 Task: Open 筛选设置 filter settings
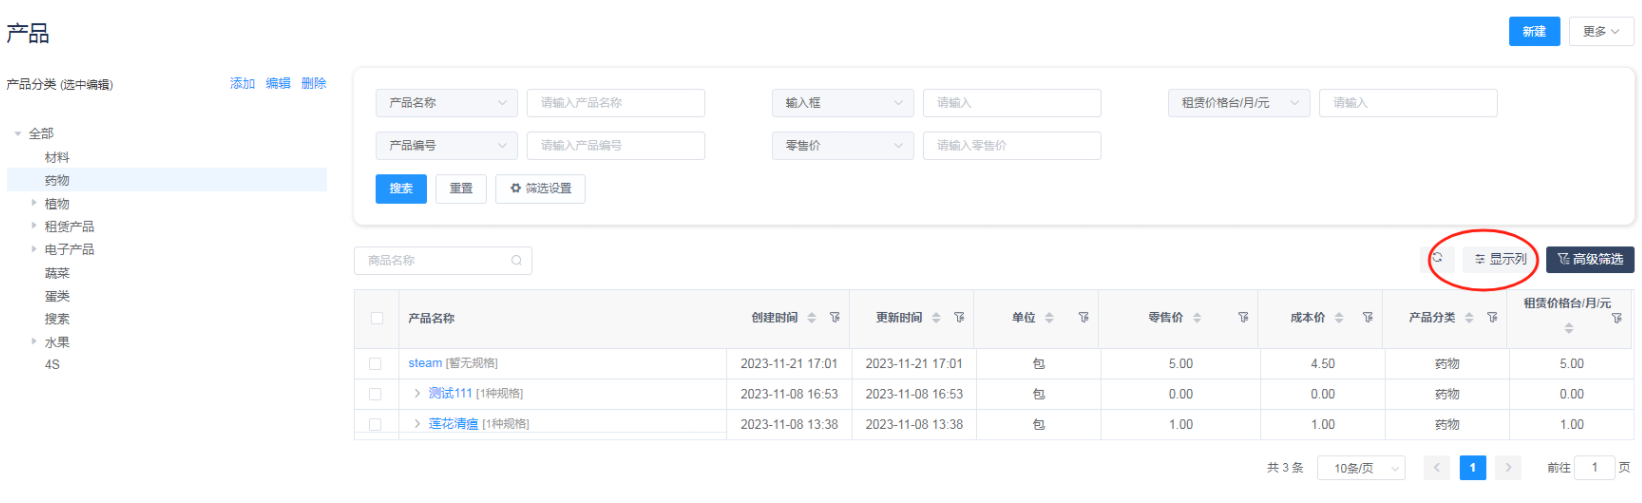[540, 189]
